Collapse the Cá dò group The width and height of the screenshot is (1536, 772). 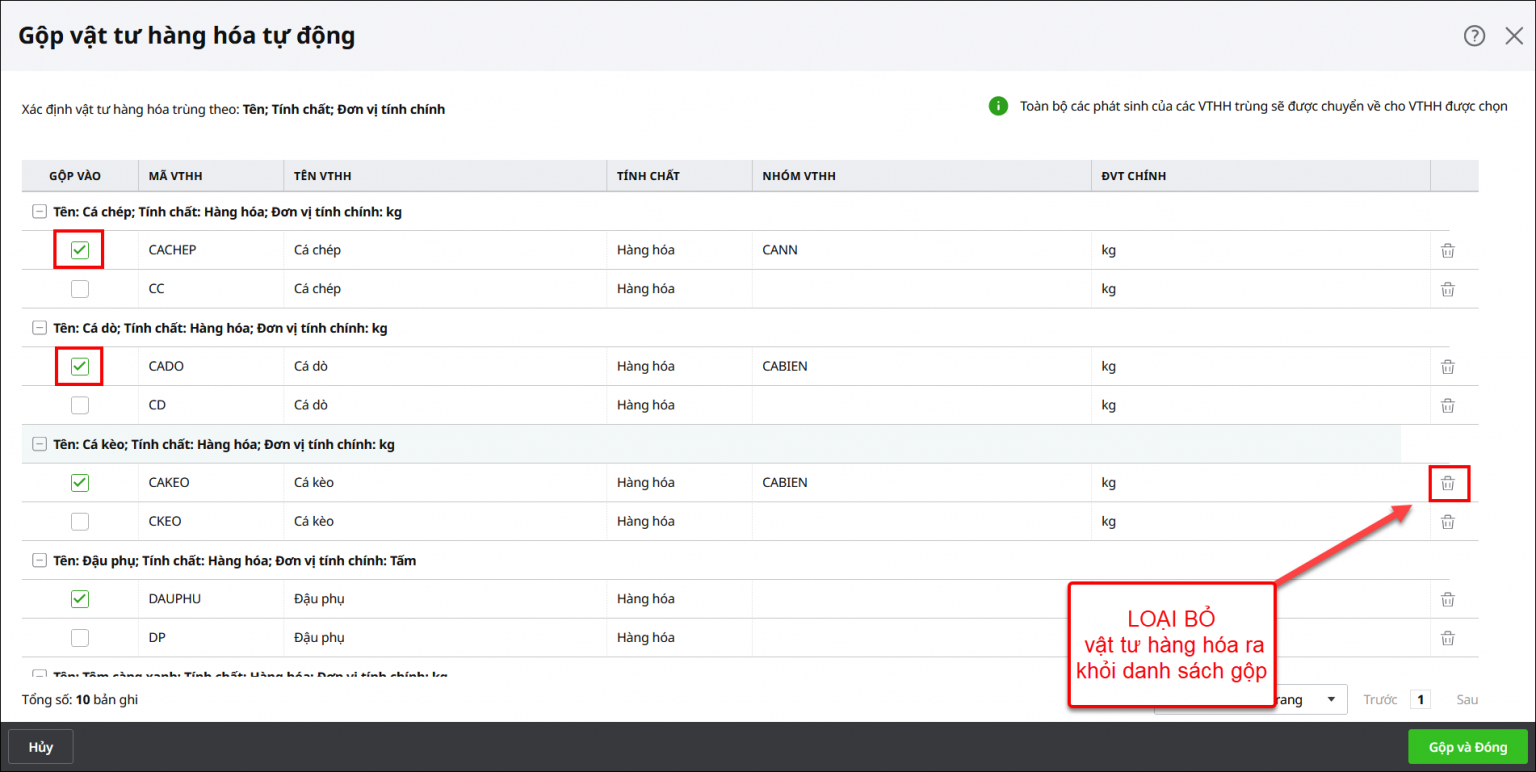39,328
